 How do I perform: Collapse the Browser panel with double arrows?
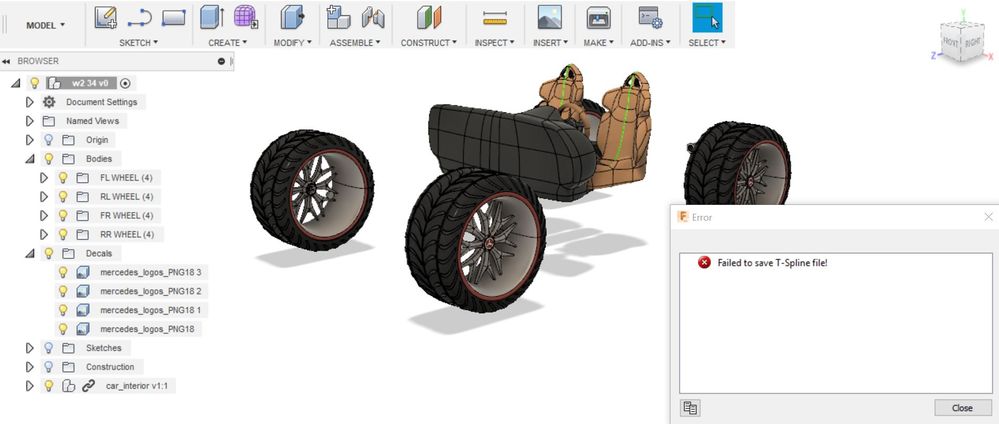(6, 61)
